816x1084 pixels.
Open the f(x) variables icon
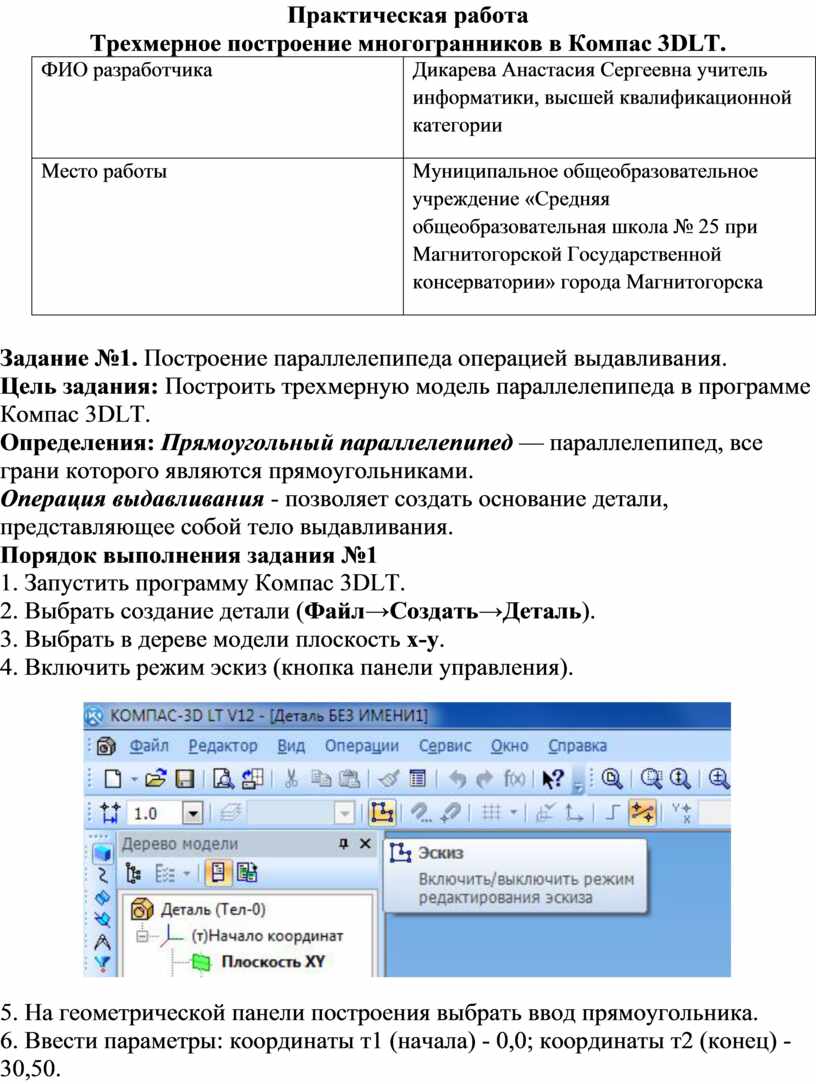coord(514,779)
